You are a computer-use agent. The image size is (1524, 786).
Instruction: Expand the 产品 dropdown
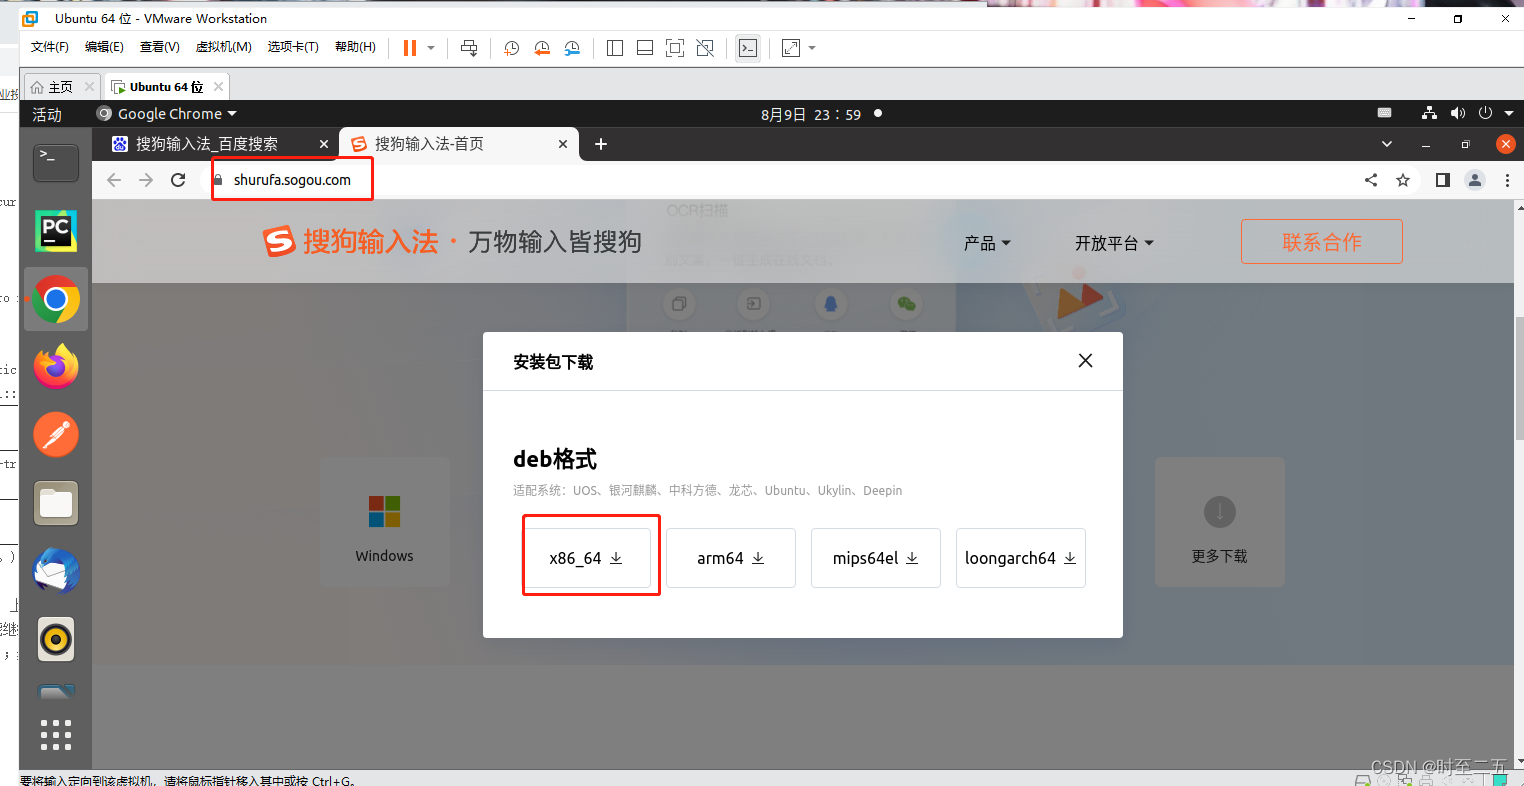point(987,243)
